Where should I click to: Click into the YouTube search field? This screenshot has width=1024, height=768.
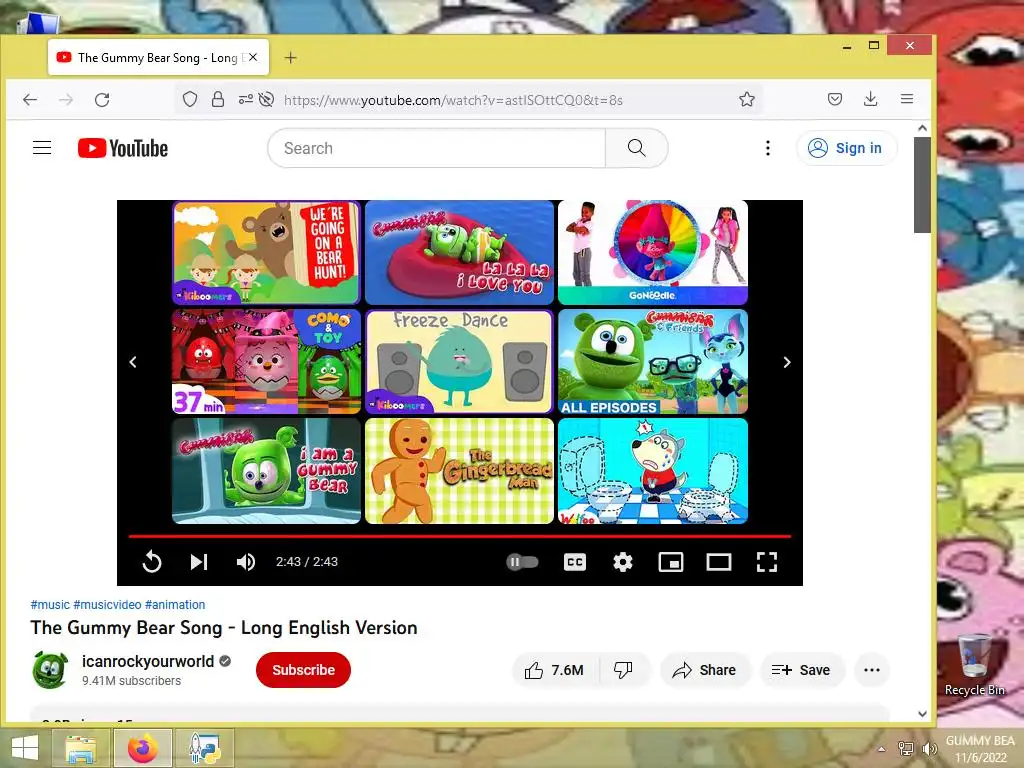click(436, 148)
